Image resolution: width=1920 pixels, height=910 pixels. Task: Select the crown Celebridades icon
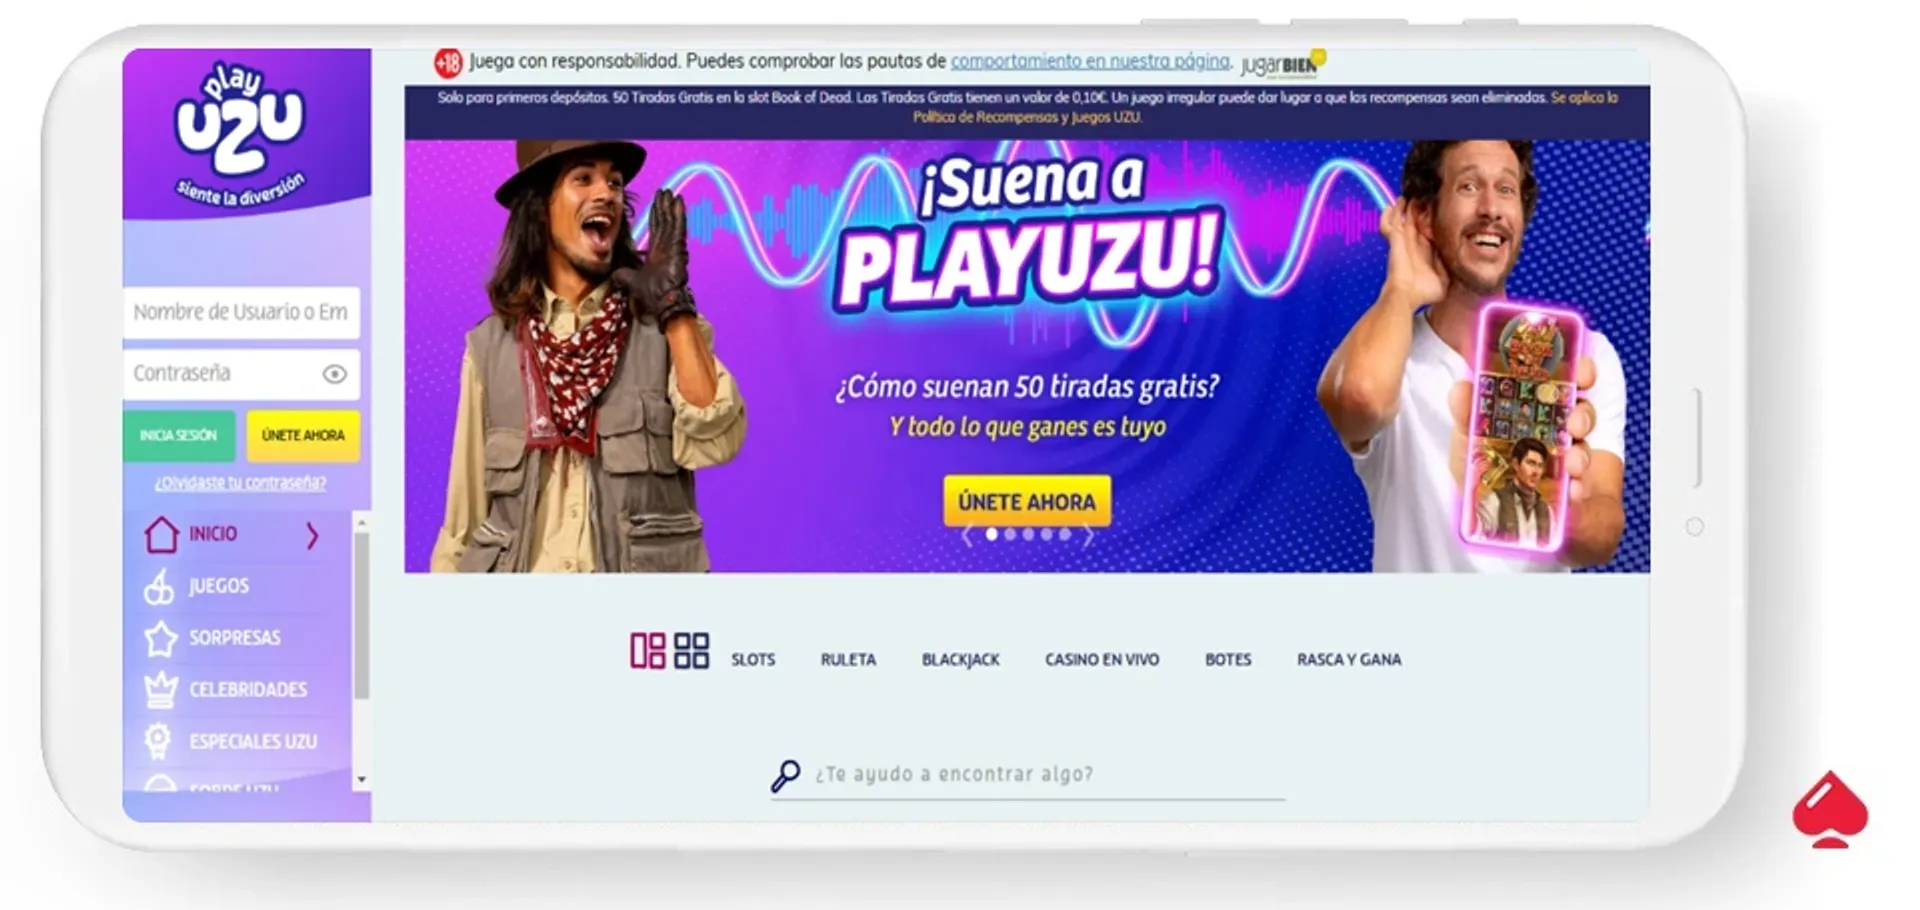click(160, 690)
